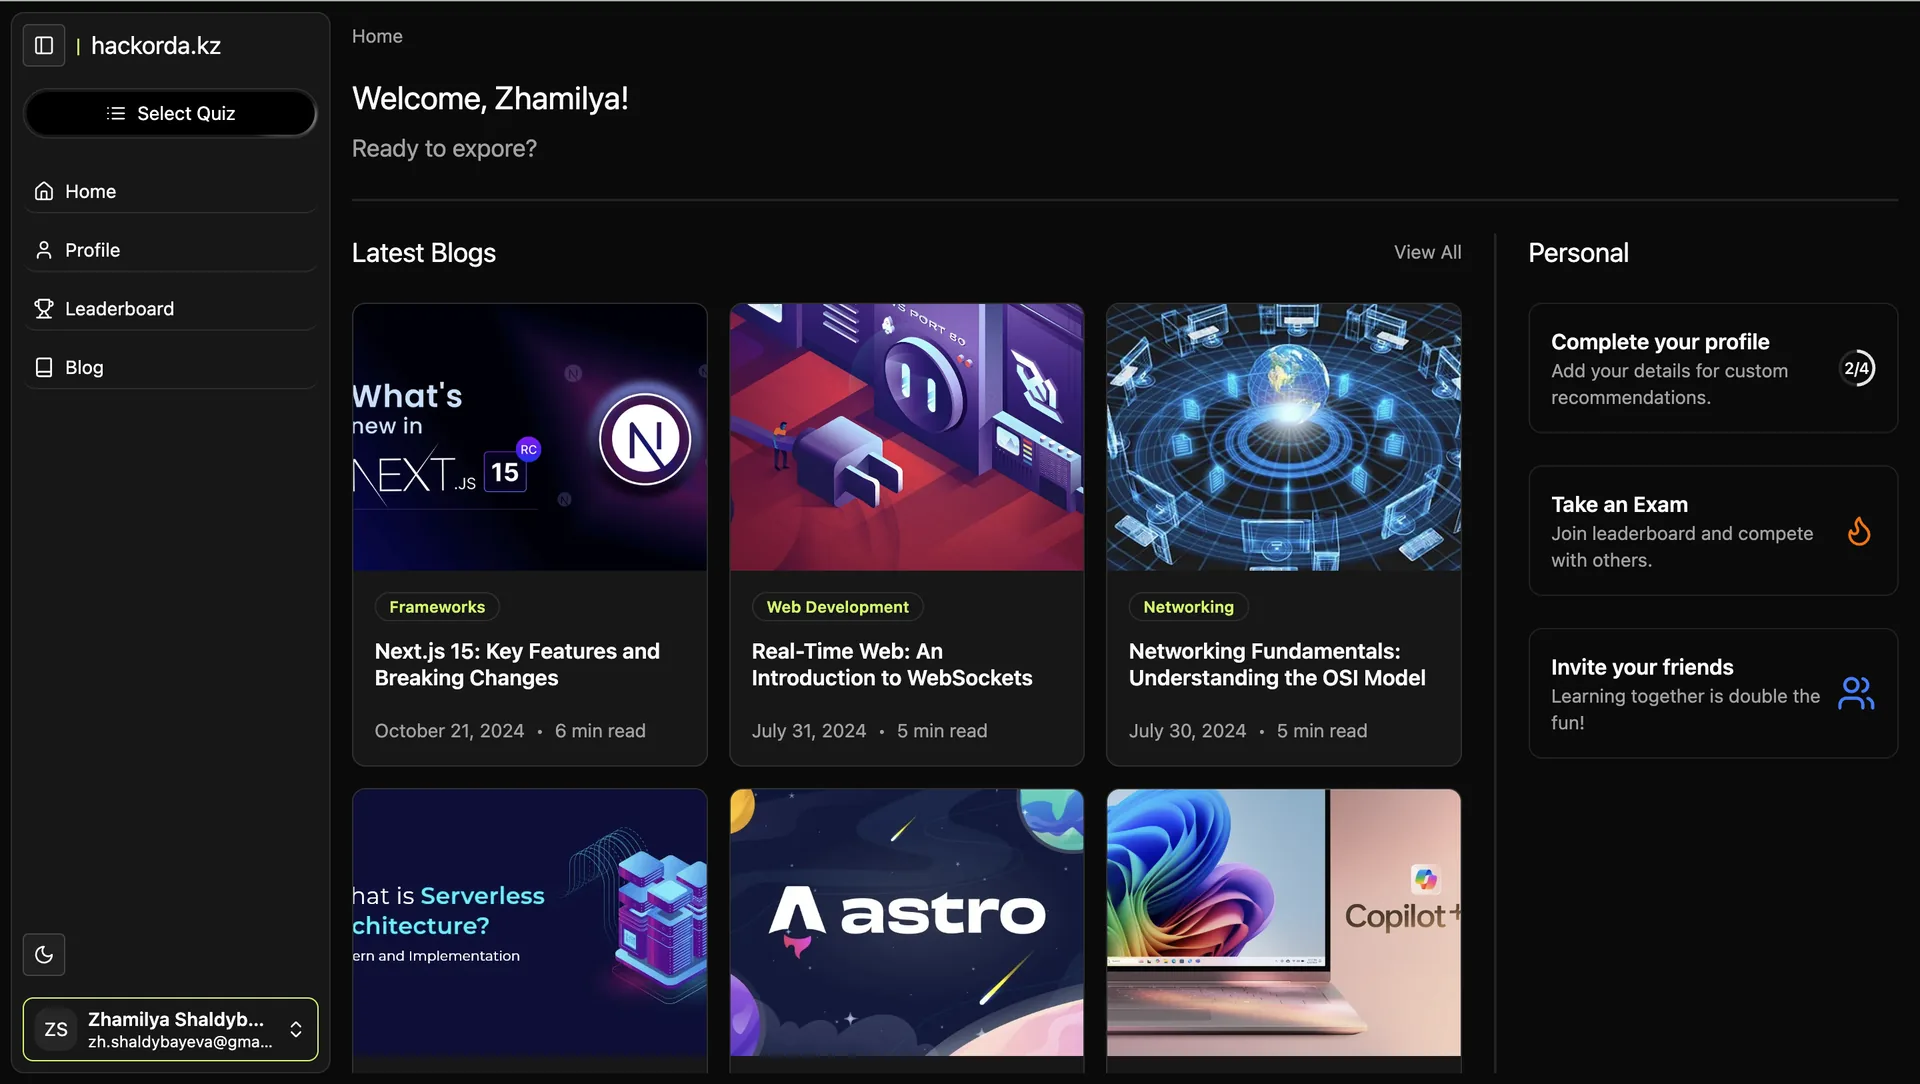The height and width of the screenshot is (1084, 1920).
Task: Click the Latest Blogs heading
Action: [424, 253]
